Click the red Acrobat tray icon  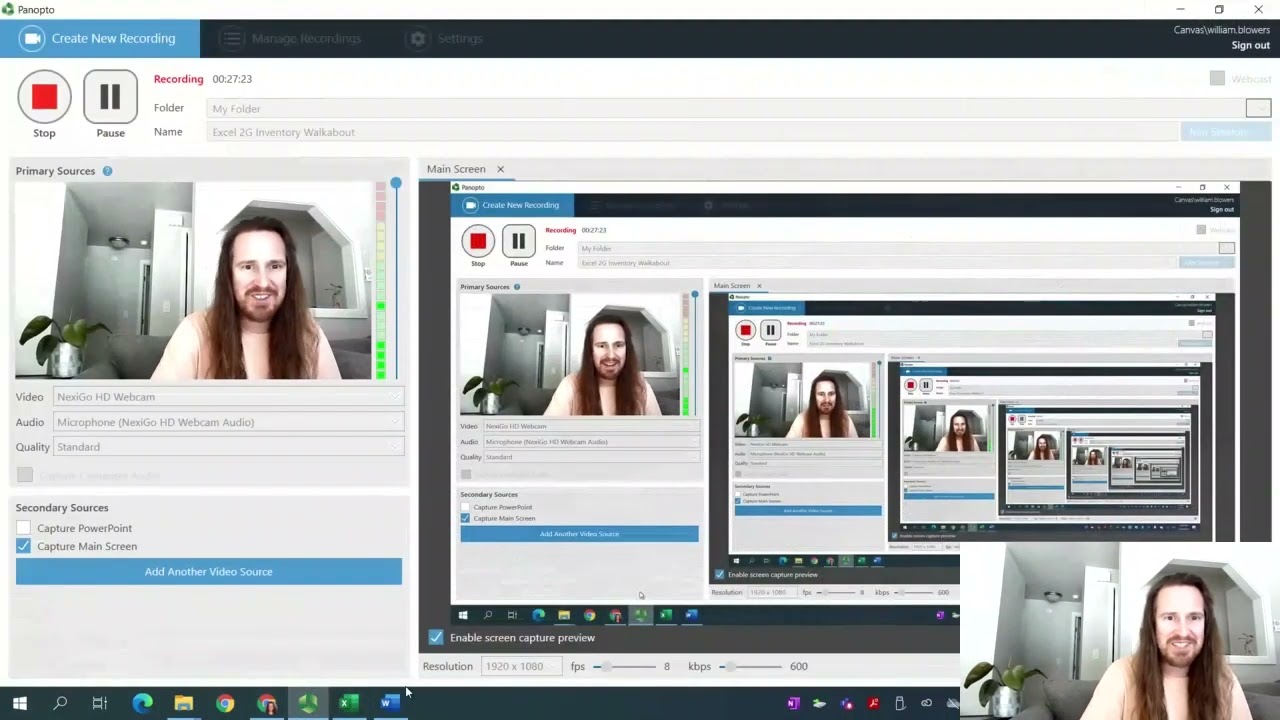(873, 703)
